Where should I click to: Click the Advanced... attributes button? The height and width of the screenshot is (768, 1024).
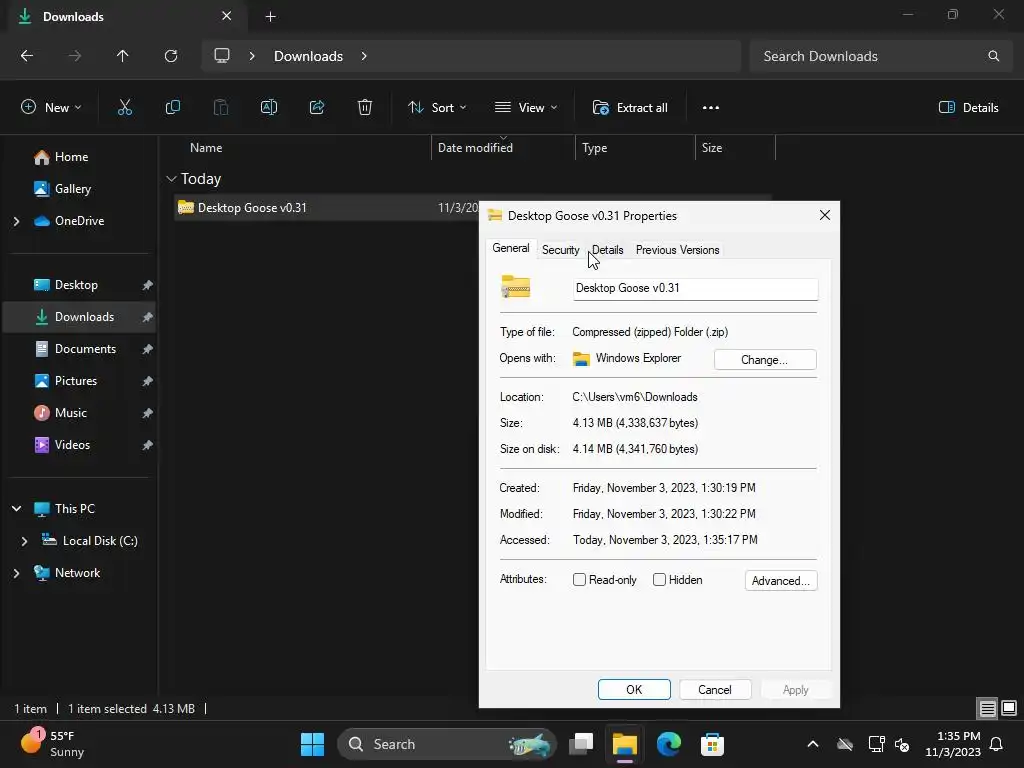(x=780, y=581)
